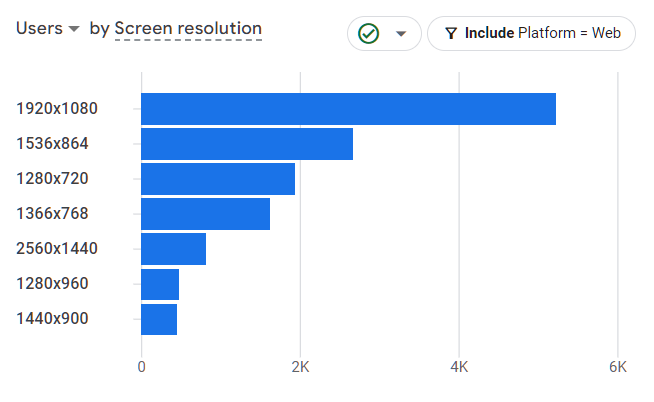This screenshot has height=402, width=654.
Task: Click the 1536x864 row label
Action: point(52,143)
